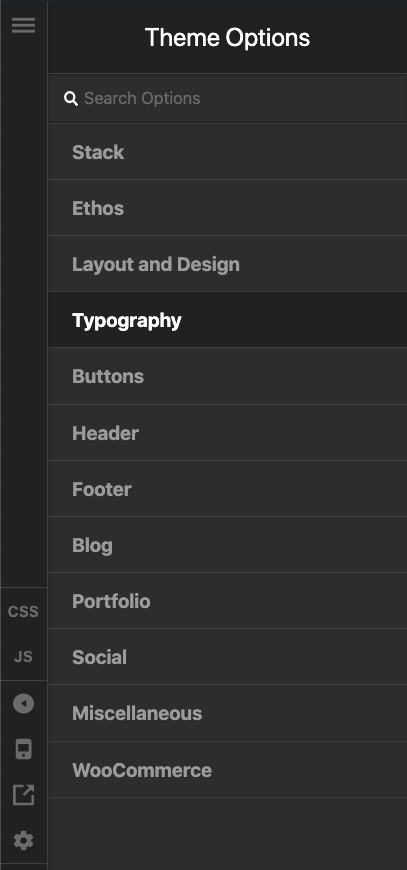Open the Portfolio settings
Viewport: 407px width, 870px height.
click(x=227, y=600)
